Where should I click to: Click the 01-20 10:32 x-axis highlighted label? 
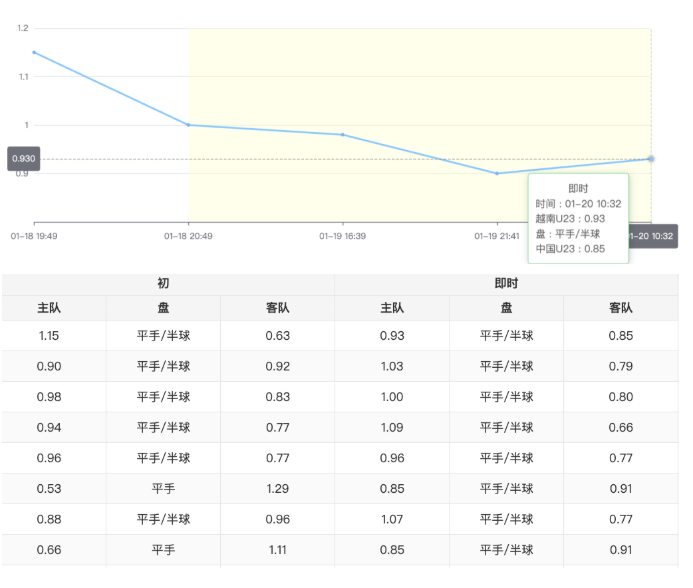[x=652, y=236]
